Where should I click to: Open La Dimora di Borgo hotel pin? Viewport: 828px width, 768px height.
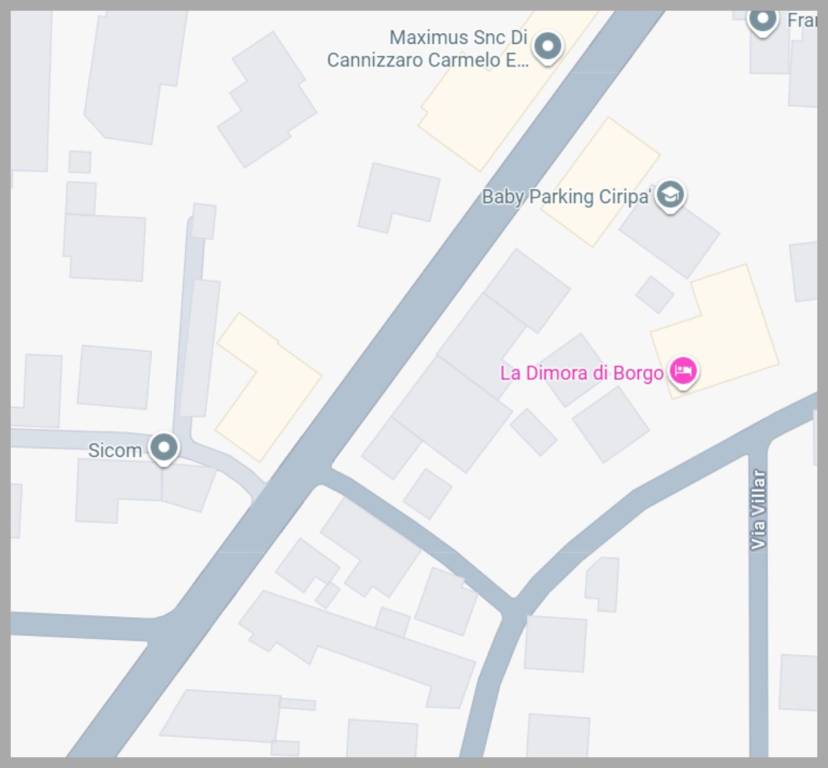(683, 372)
